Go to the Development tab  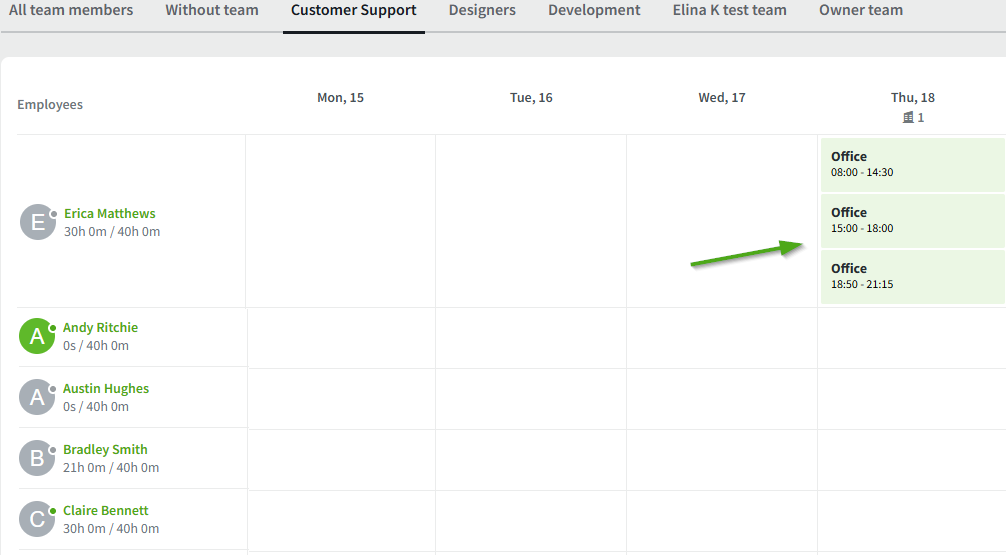594,11
